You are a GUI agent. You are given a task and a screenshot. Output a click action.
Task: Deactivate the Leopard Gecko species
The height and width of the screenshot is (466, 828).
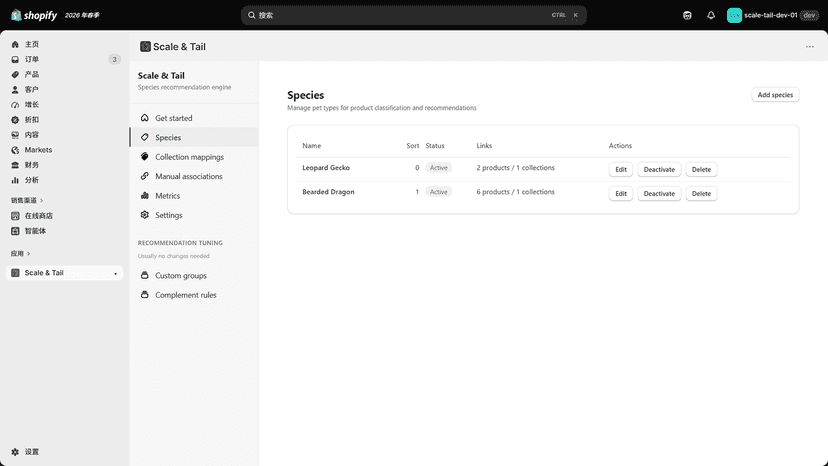pos(659,169)
